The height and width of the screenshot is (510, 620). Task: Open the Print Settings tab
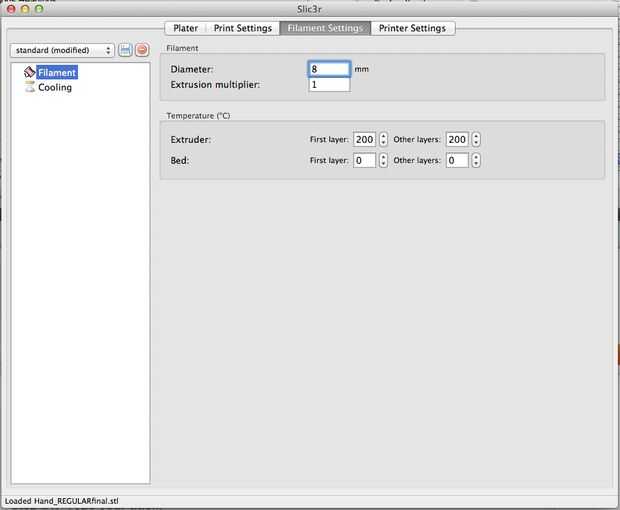(x=243, y=28)
